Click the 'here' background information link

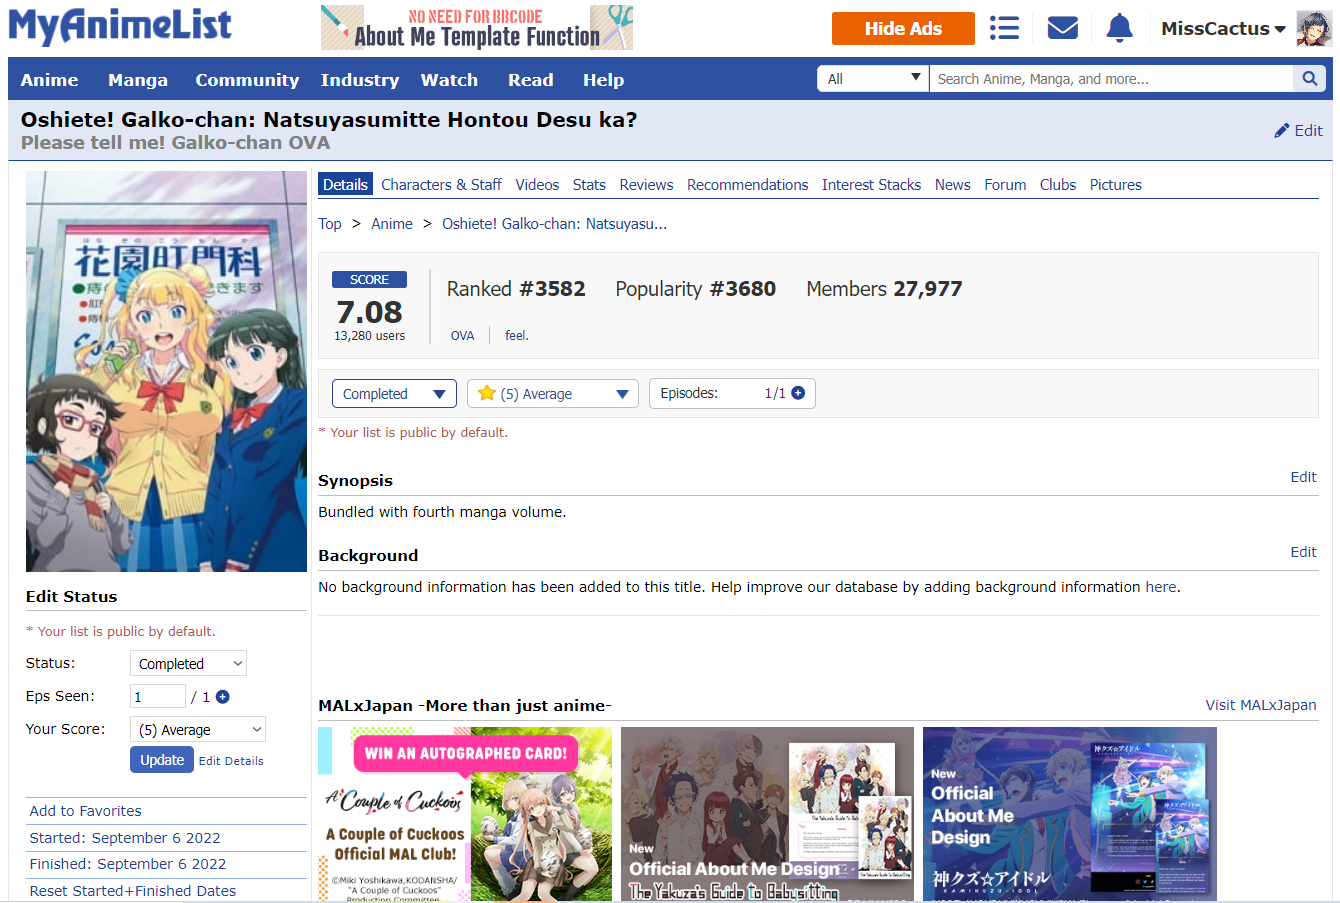click(x=1161, y=587)
